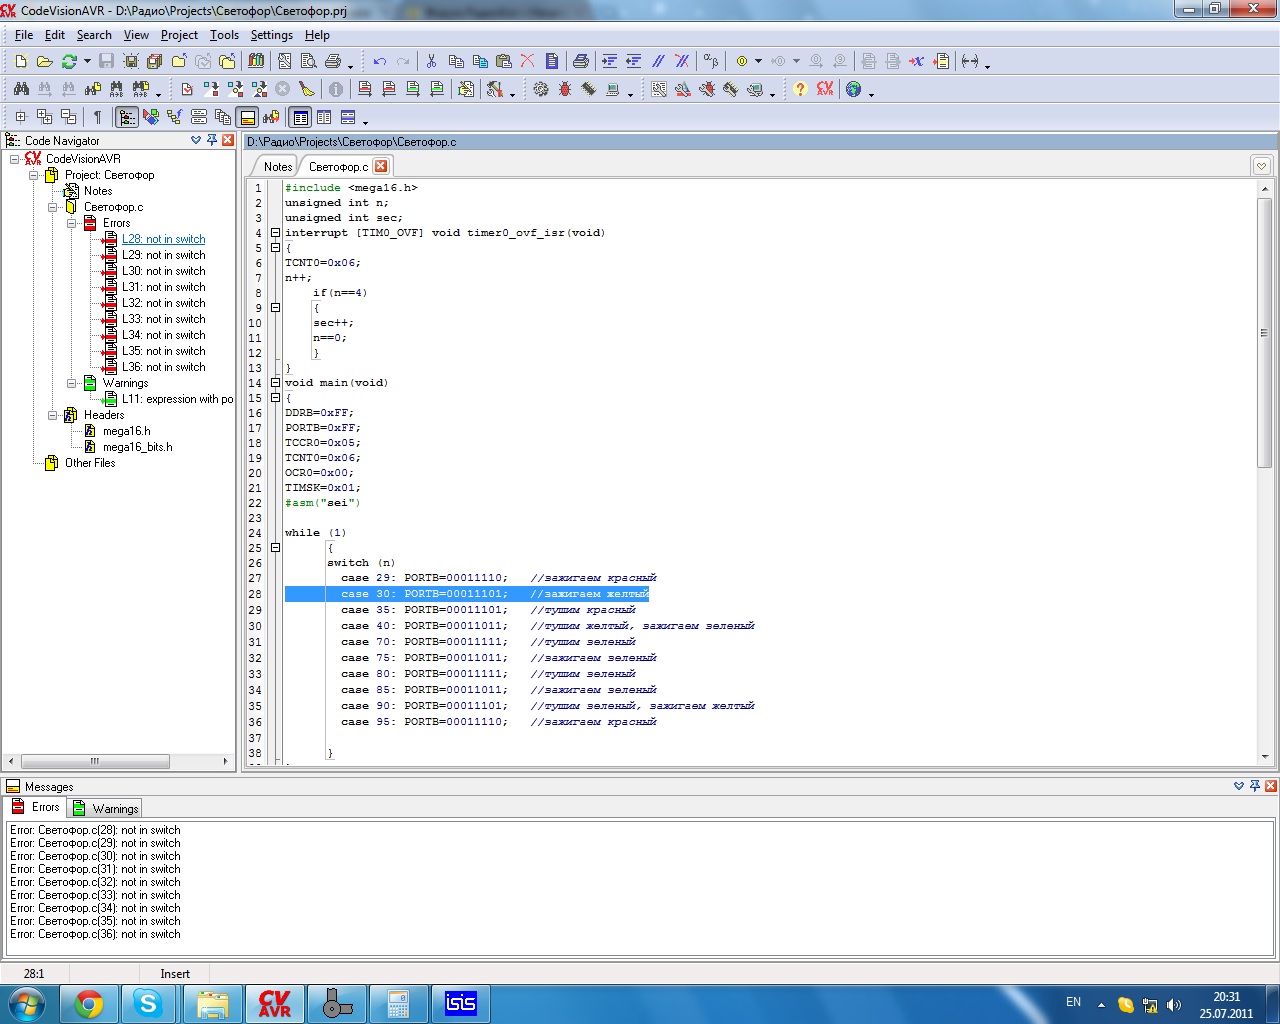Image resolution: width=1280 pixels, height=1024 pixels.
Task: Click the broom clean-up icon
Action: pos(307,90)
